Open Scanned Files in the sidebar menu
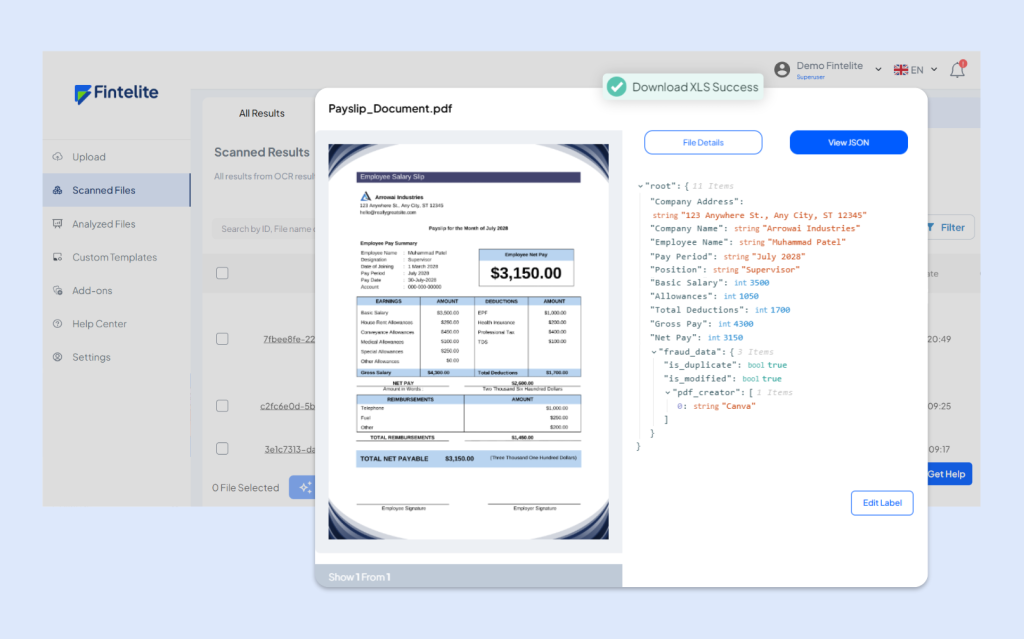 click(103, 190)
